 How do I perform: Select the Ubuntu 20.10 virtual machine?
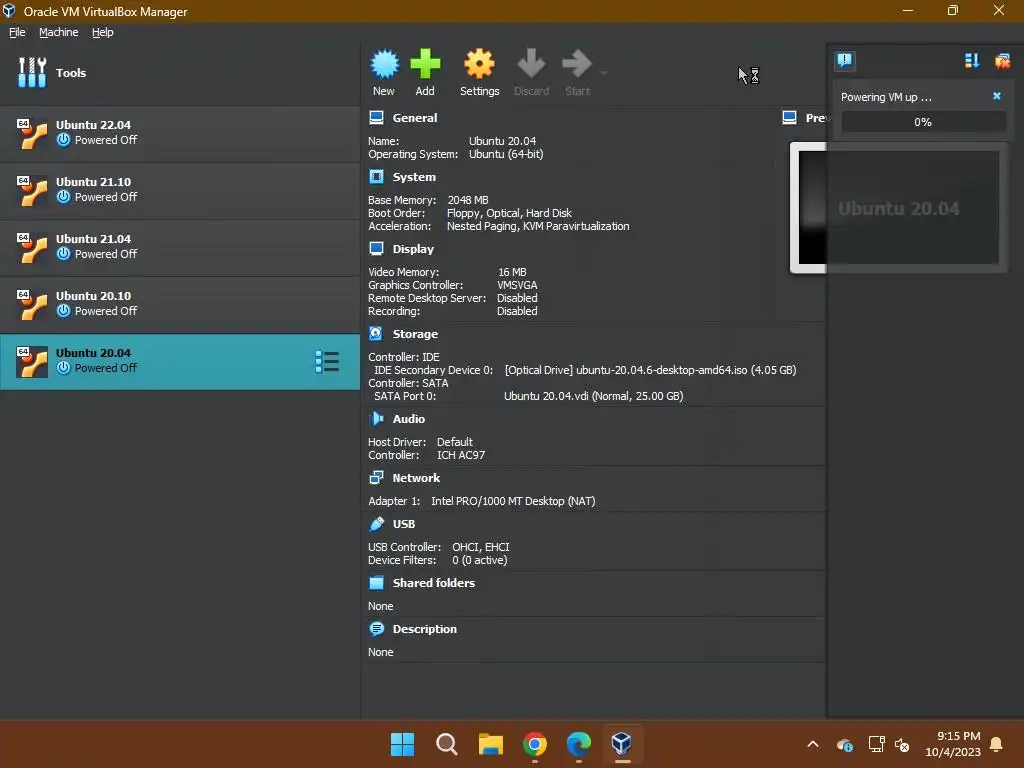coord(180,304)
